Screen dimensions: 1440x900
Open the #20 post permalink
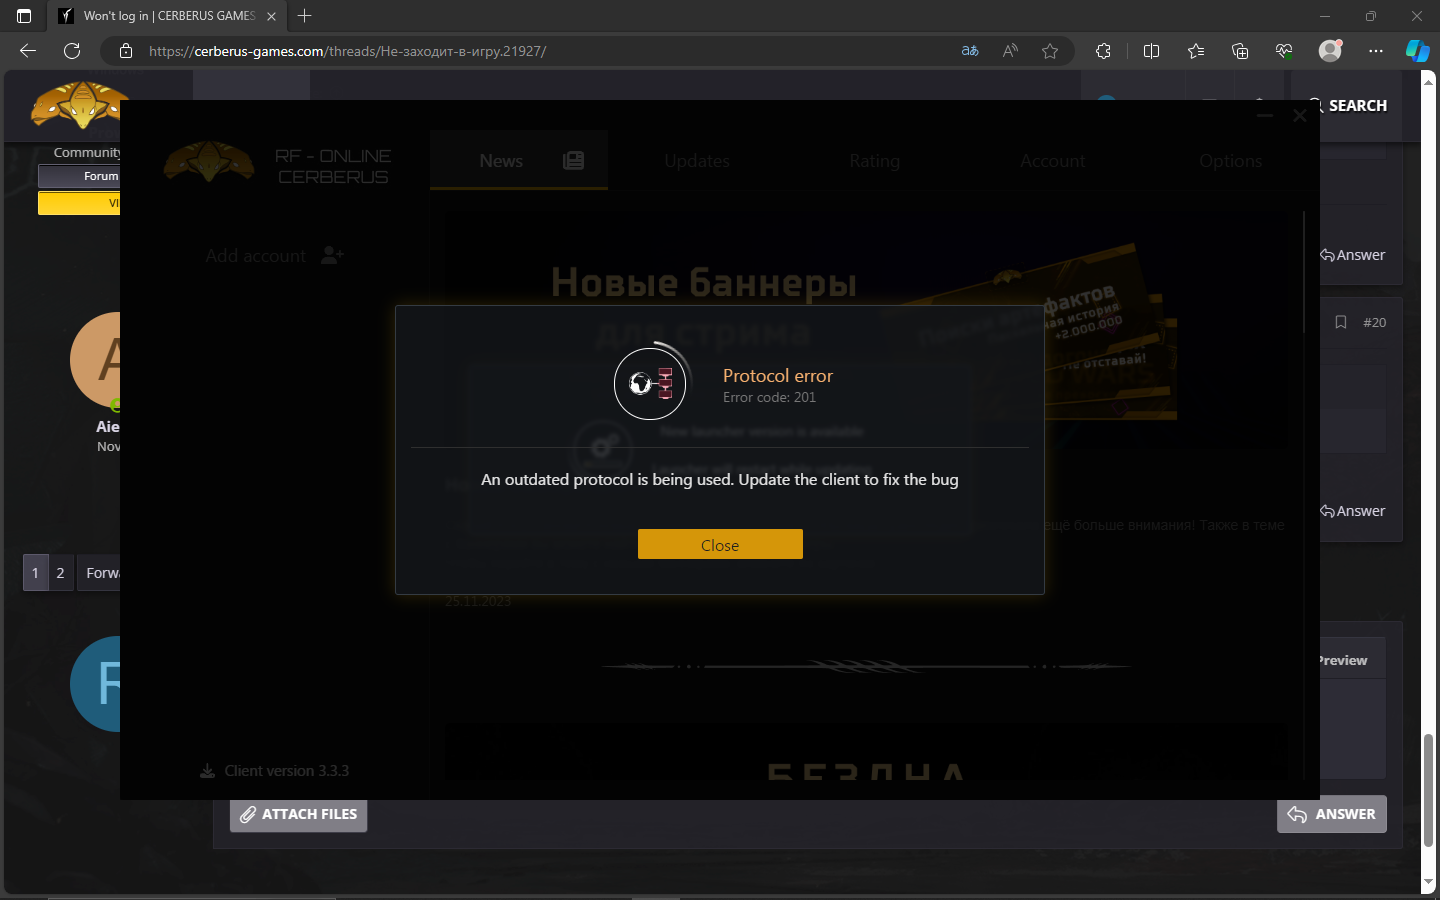point(1375,322)
